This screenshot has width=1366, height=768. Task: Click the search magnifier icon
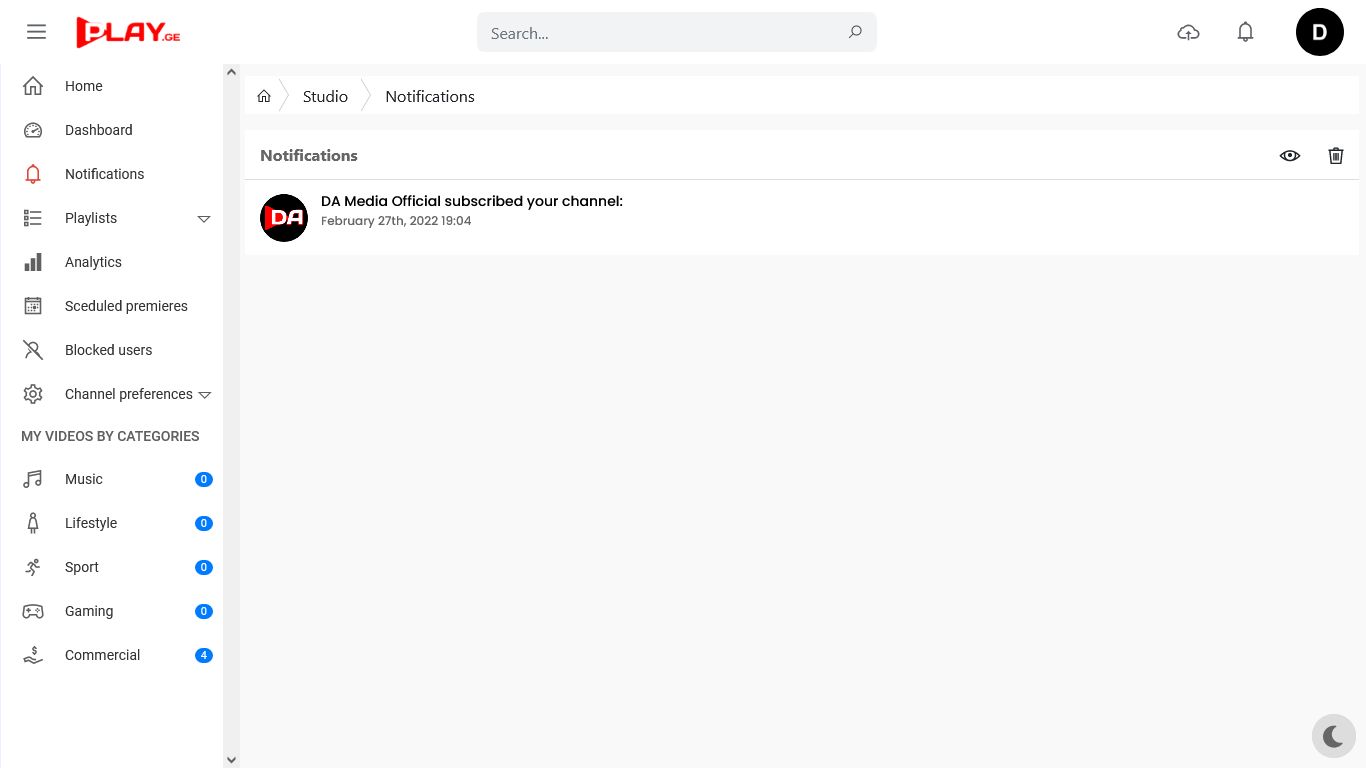(855, 32)
